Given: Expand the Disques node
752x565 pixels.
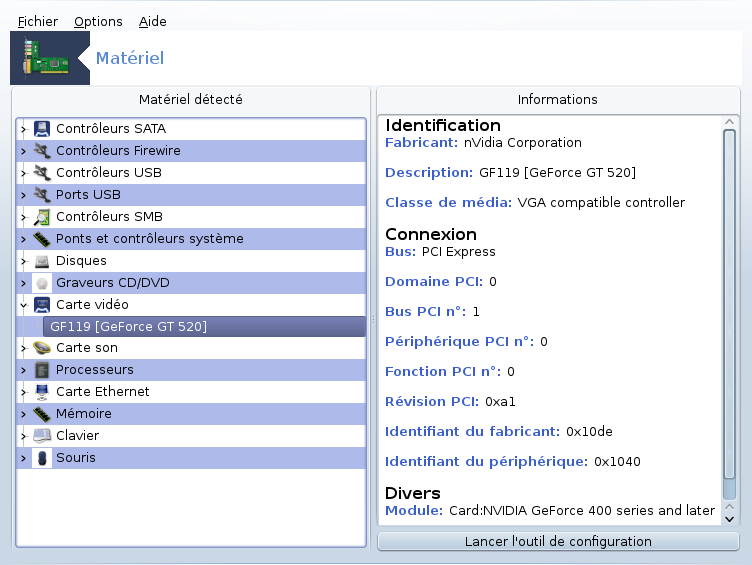Looking at the screenshot, I should click(x=24, y=261).
